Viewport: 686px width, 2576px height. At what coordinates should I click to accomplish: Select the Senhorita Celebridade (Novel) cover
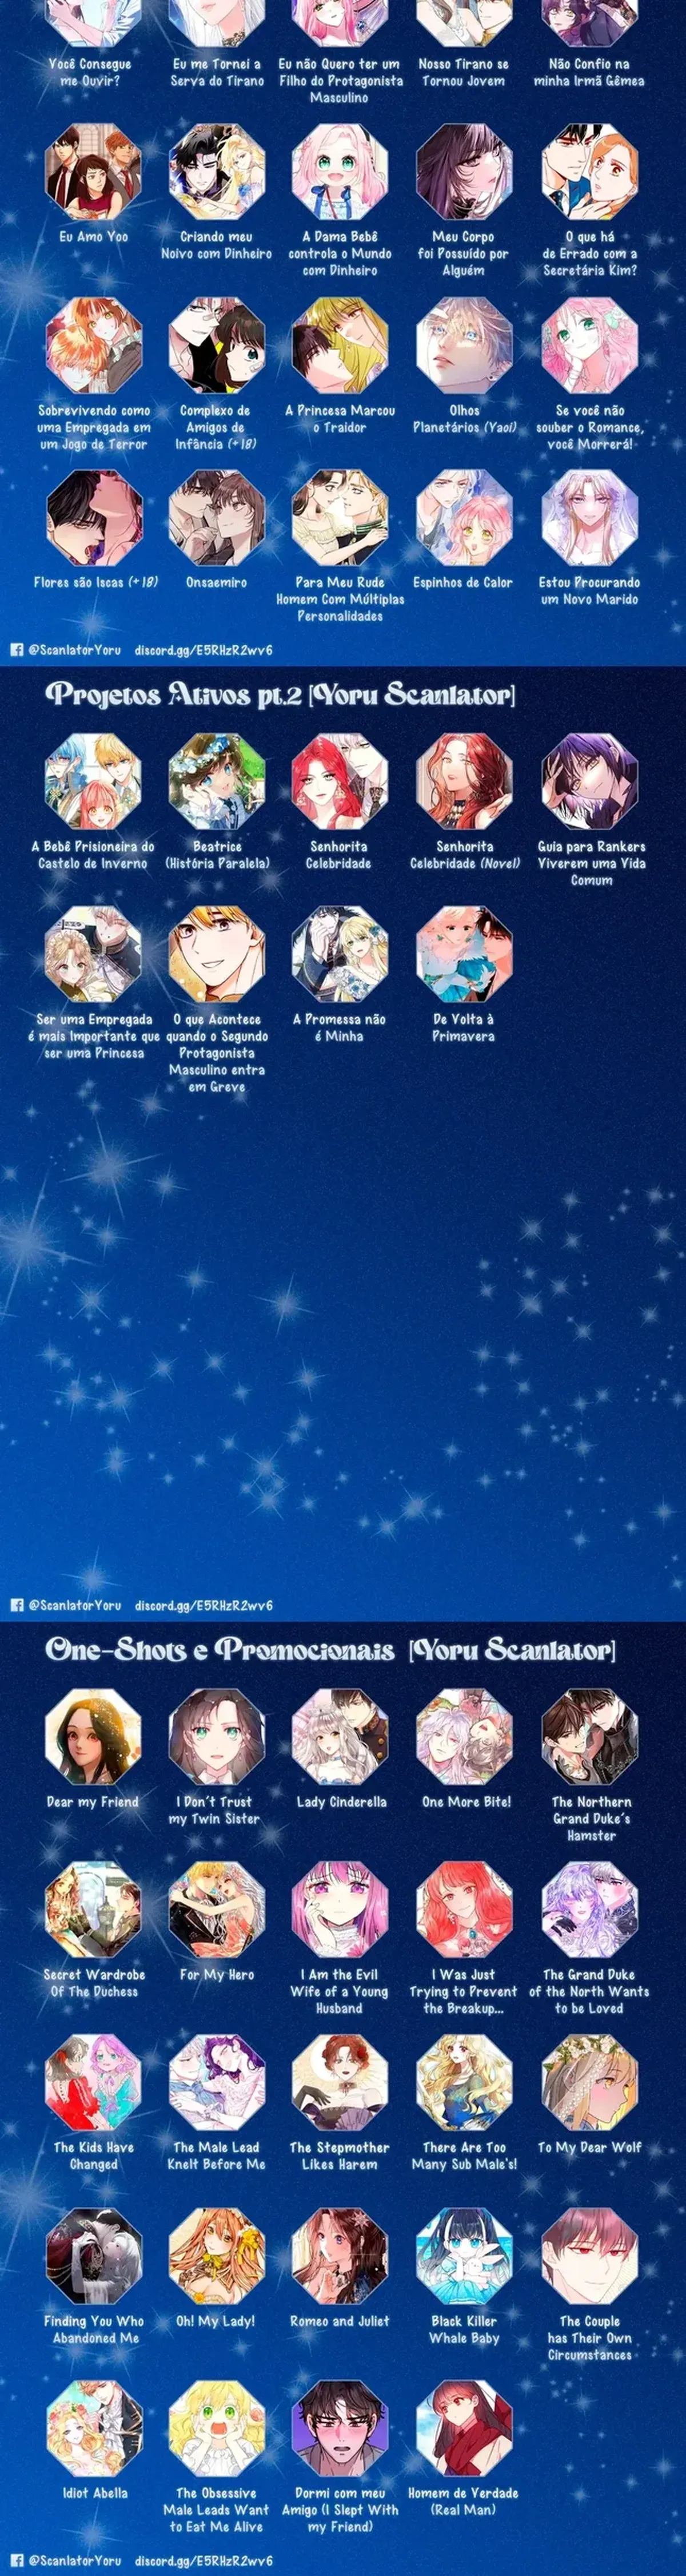click(x=464, y=782)
